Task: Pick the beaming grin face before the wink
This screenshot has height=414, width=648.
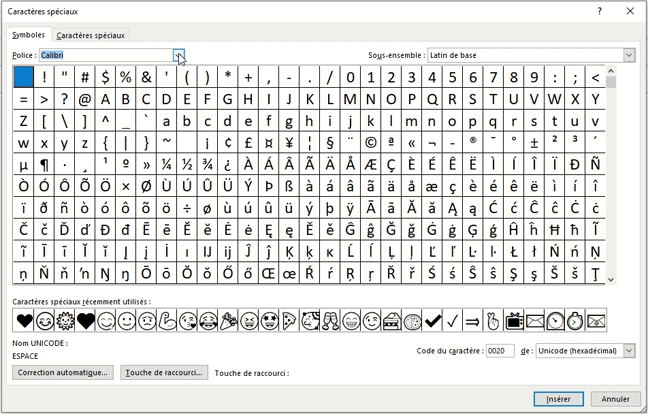Action: pyautogui.click(x=351, y=321)
